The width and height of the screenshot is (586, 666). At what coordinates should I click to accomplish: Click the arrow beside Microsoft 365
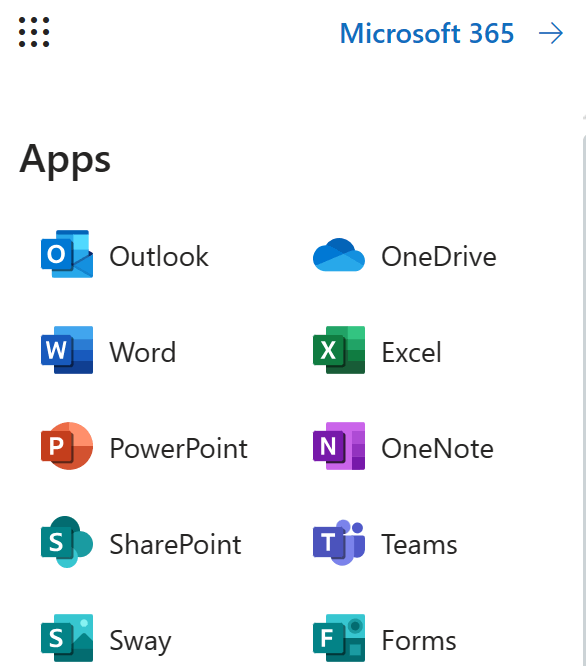[551, 34]
